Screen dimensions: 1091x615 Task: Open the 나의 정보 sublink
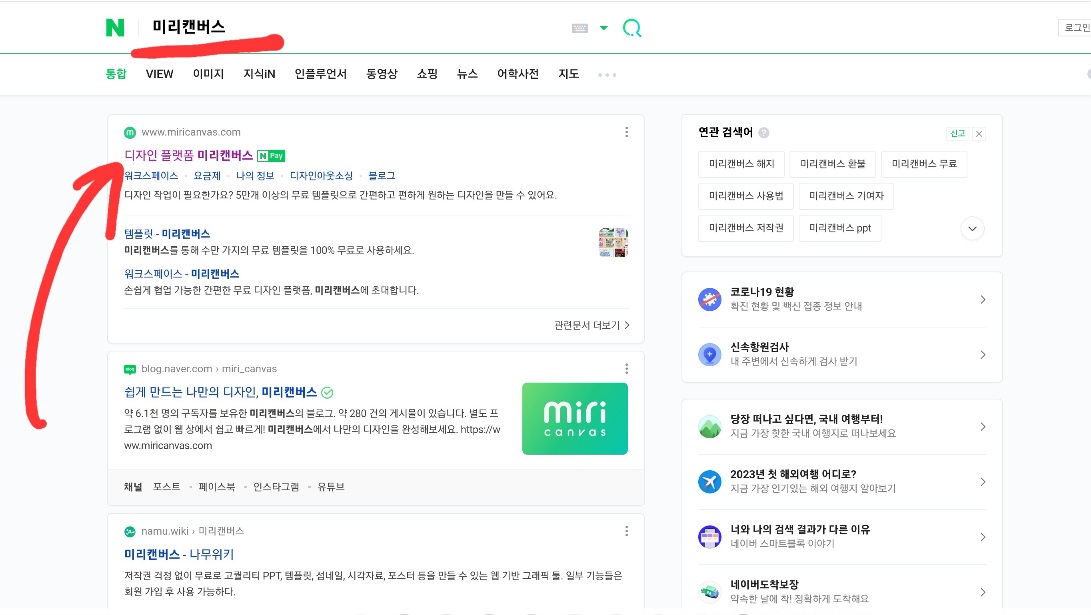pos(255,176)
